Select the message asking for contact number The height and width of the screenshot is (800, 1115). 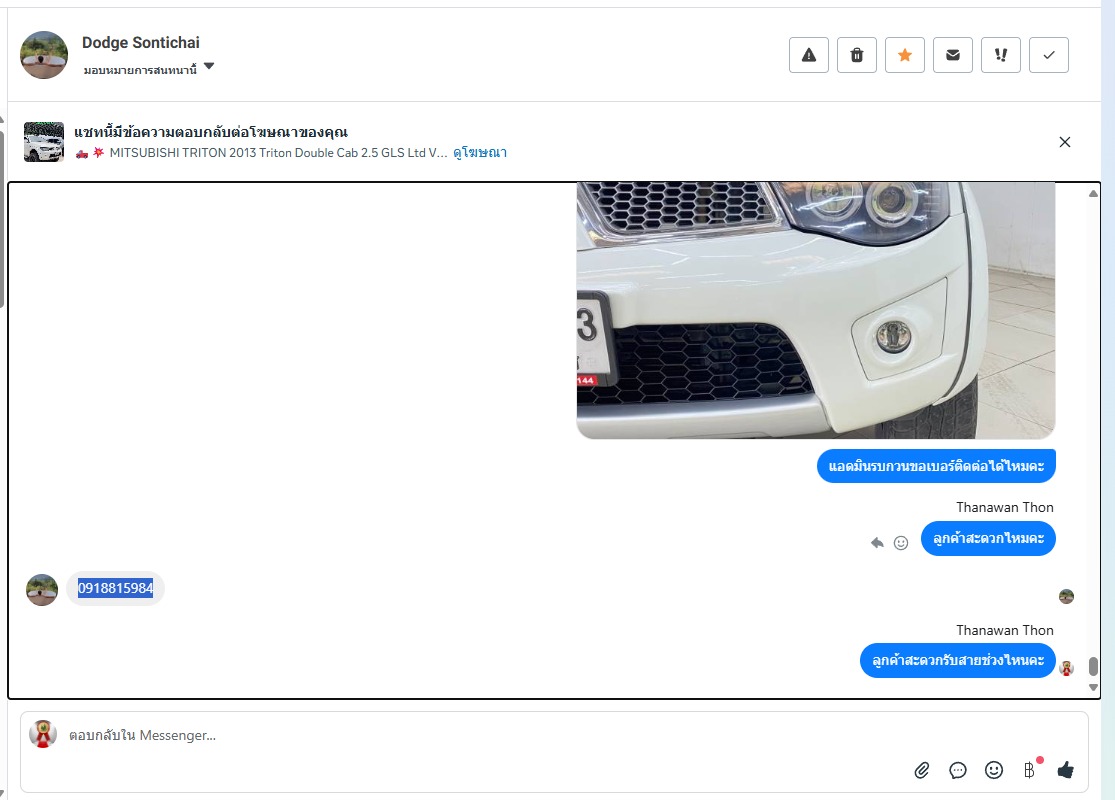point(936,466)
